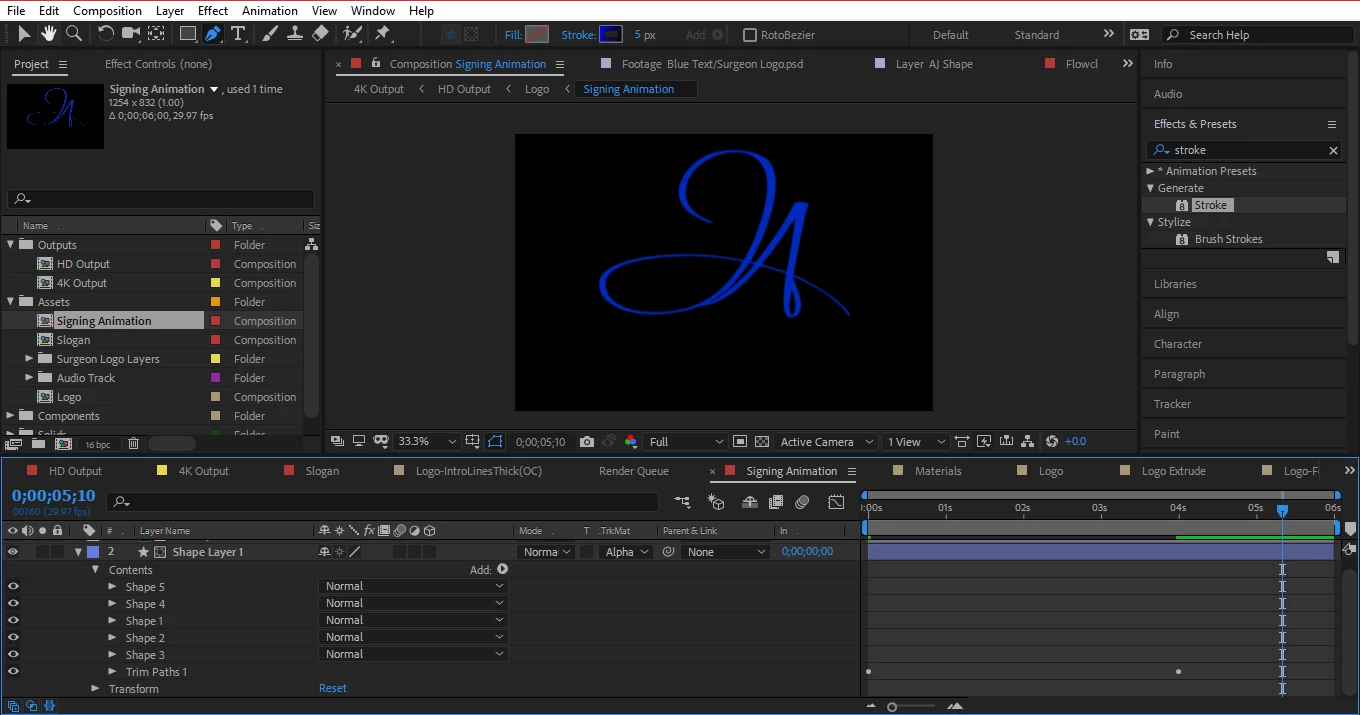The height and width of the screenshot is (715, 1360).
Task: Select the Horizontal Type tool
Action: (x=239, y=34)
